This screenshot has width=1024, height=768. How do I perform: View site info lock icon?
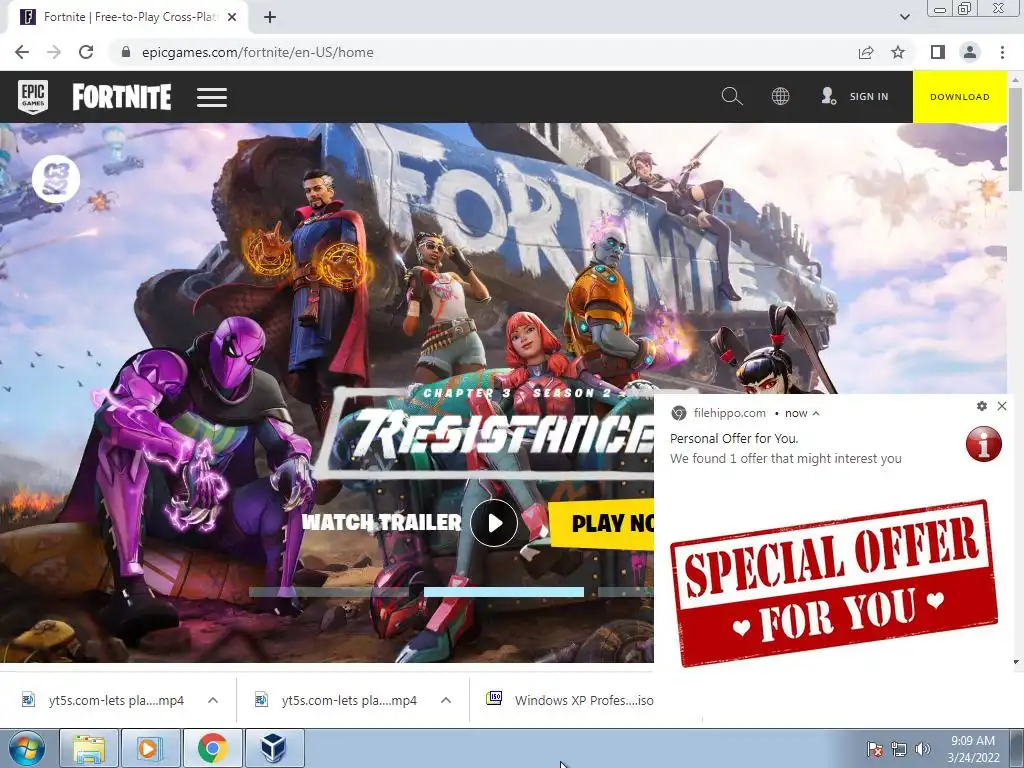coord(126,52)
